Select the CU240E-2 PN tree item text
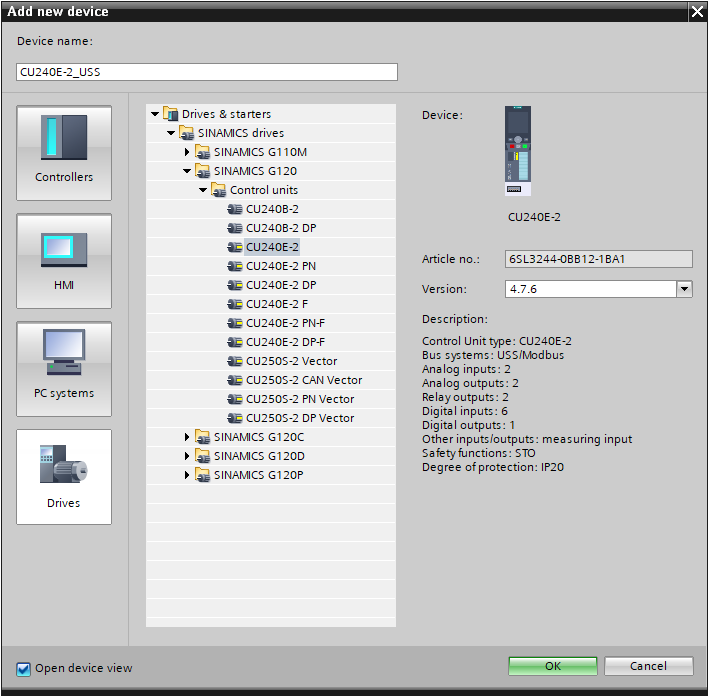The height and width of the screenshot is (697, 709). [x=281, y=266]
